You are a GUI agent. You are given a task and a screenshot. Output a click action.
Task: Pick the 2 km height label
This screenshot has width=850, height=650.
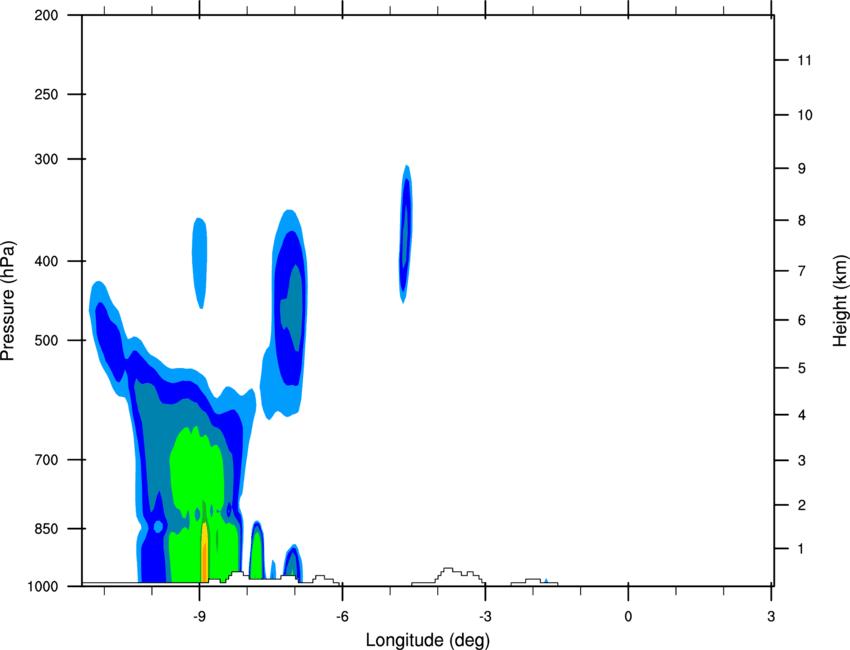coord(801,505)
